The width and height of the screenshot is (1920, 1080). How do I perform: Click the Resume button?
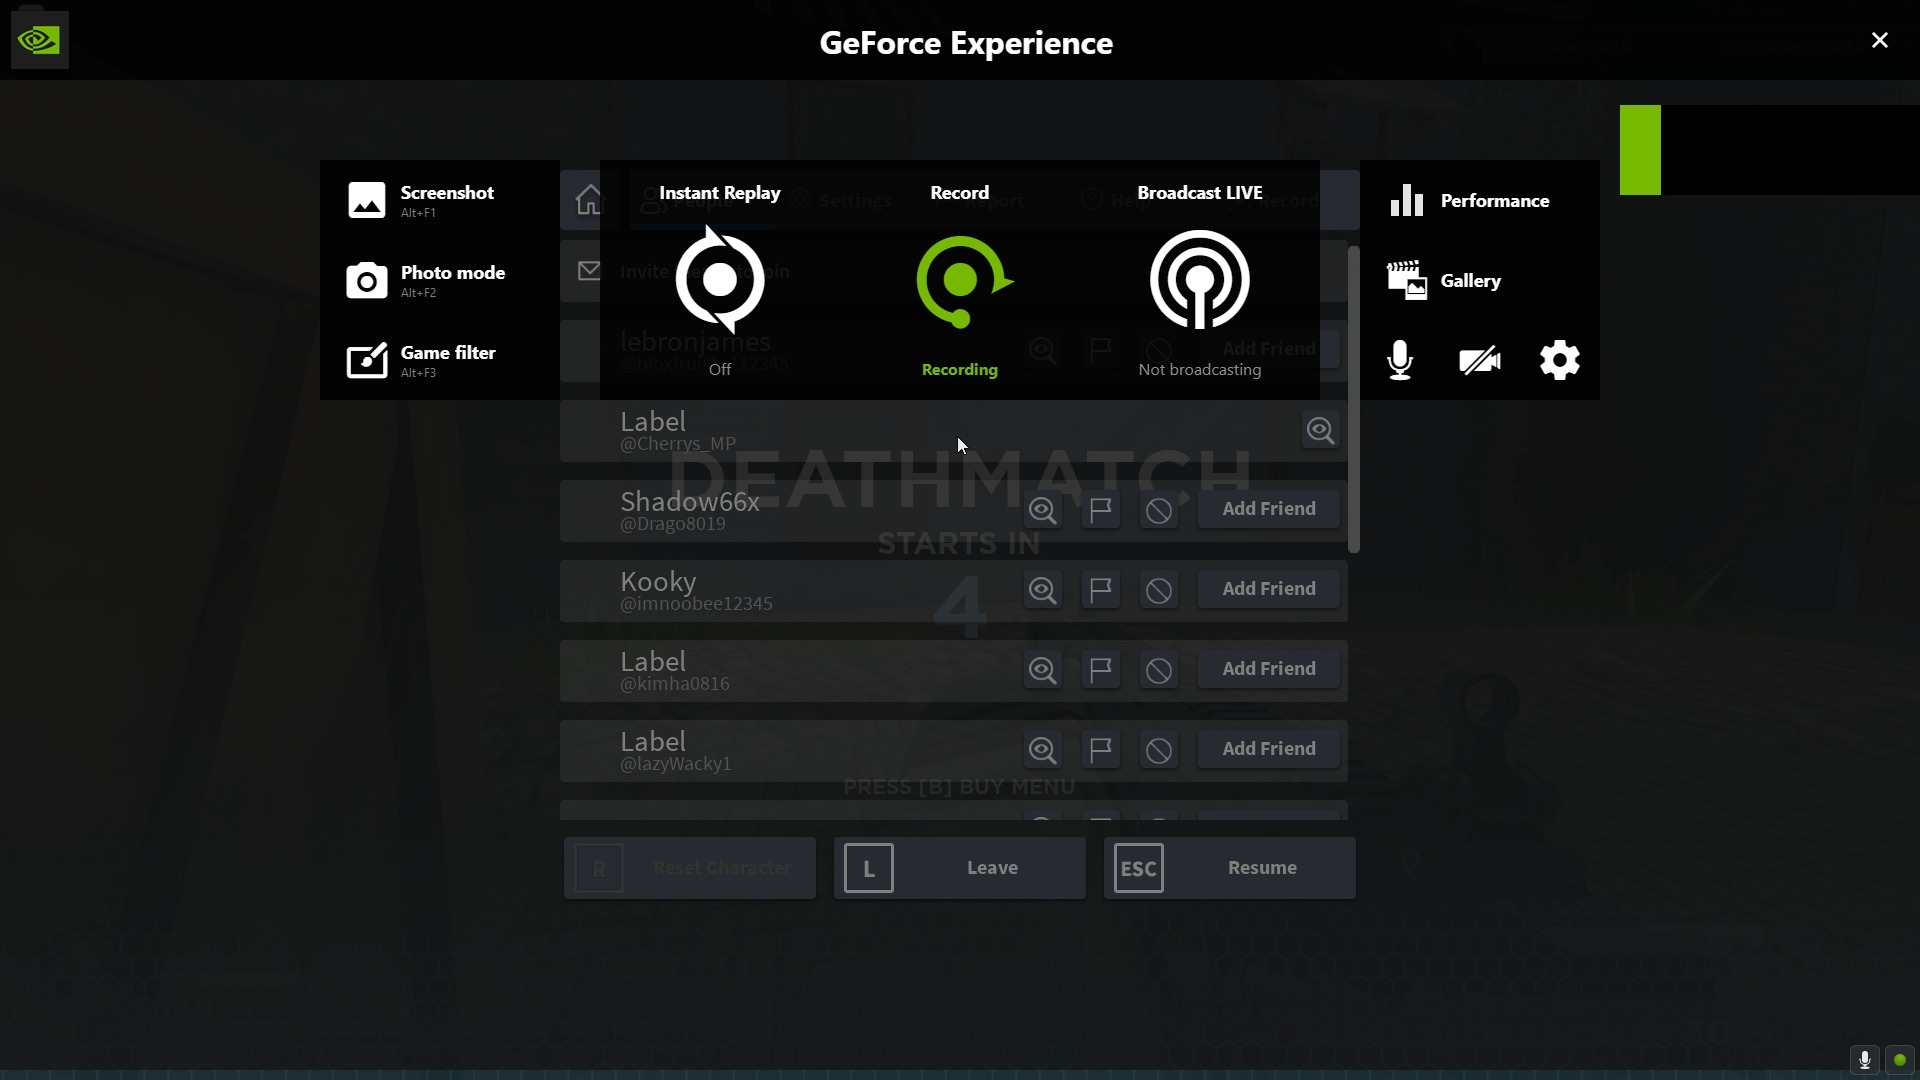coord(1230,868)
